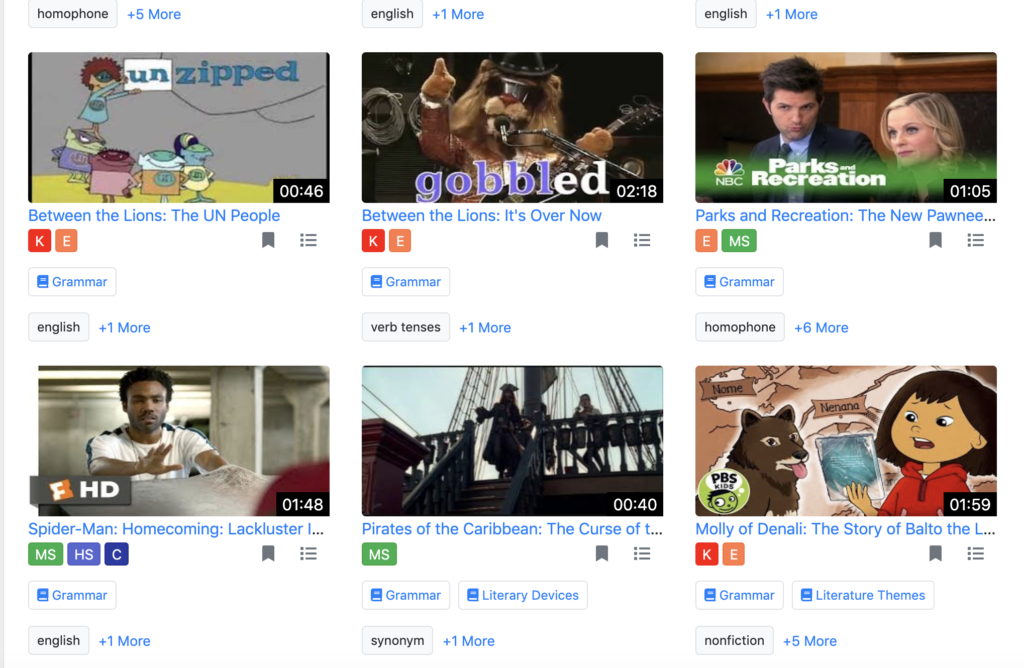This screenshot has height=668, width=1024.
Task: Click K grade badge under The UN People
Action: pos(40,241)
